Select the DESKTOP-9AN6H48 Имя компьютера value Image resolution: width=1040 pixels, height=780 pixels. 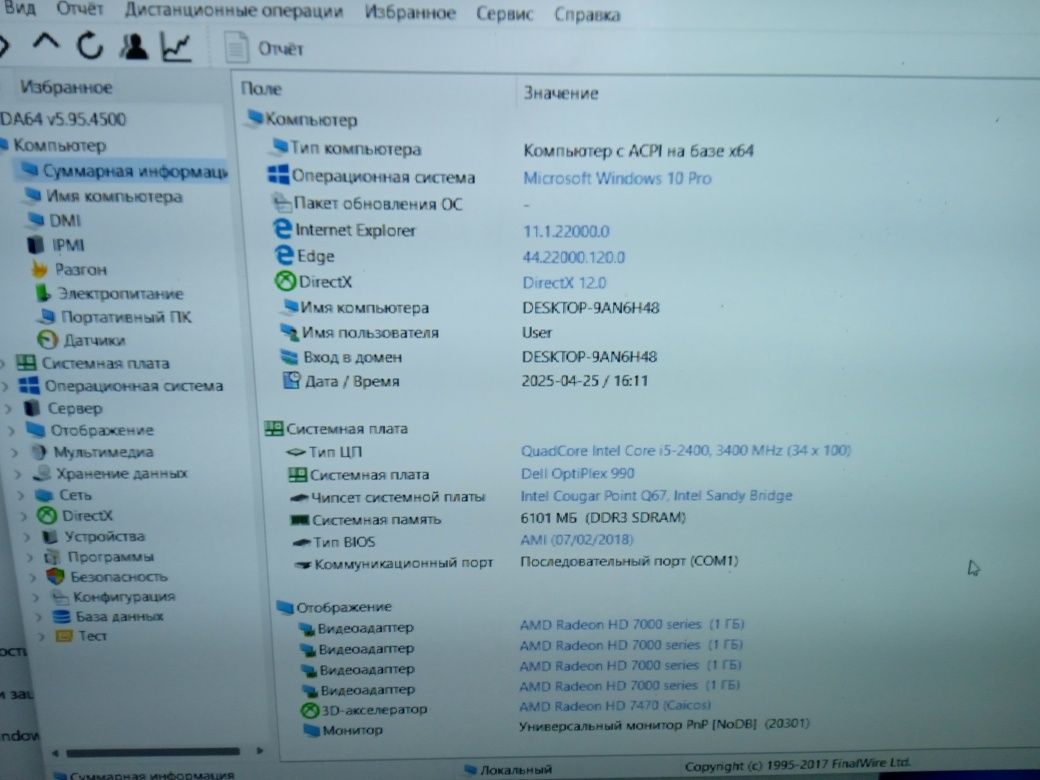click(x=590, y=308)
